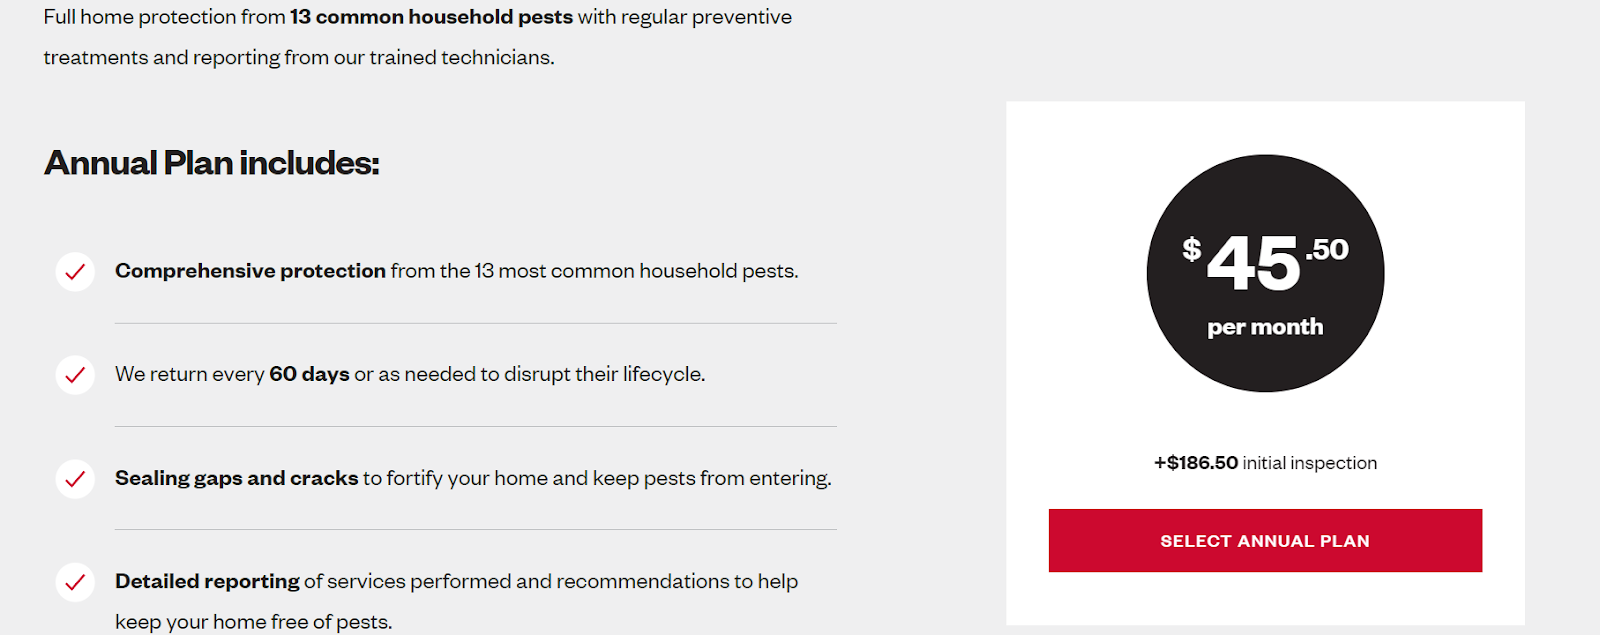Click checkmark next to Detailed reporting

tap(75, 582)
